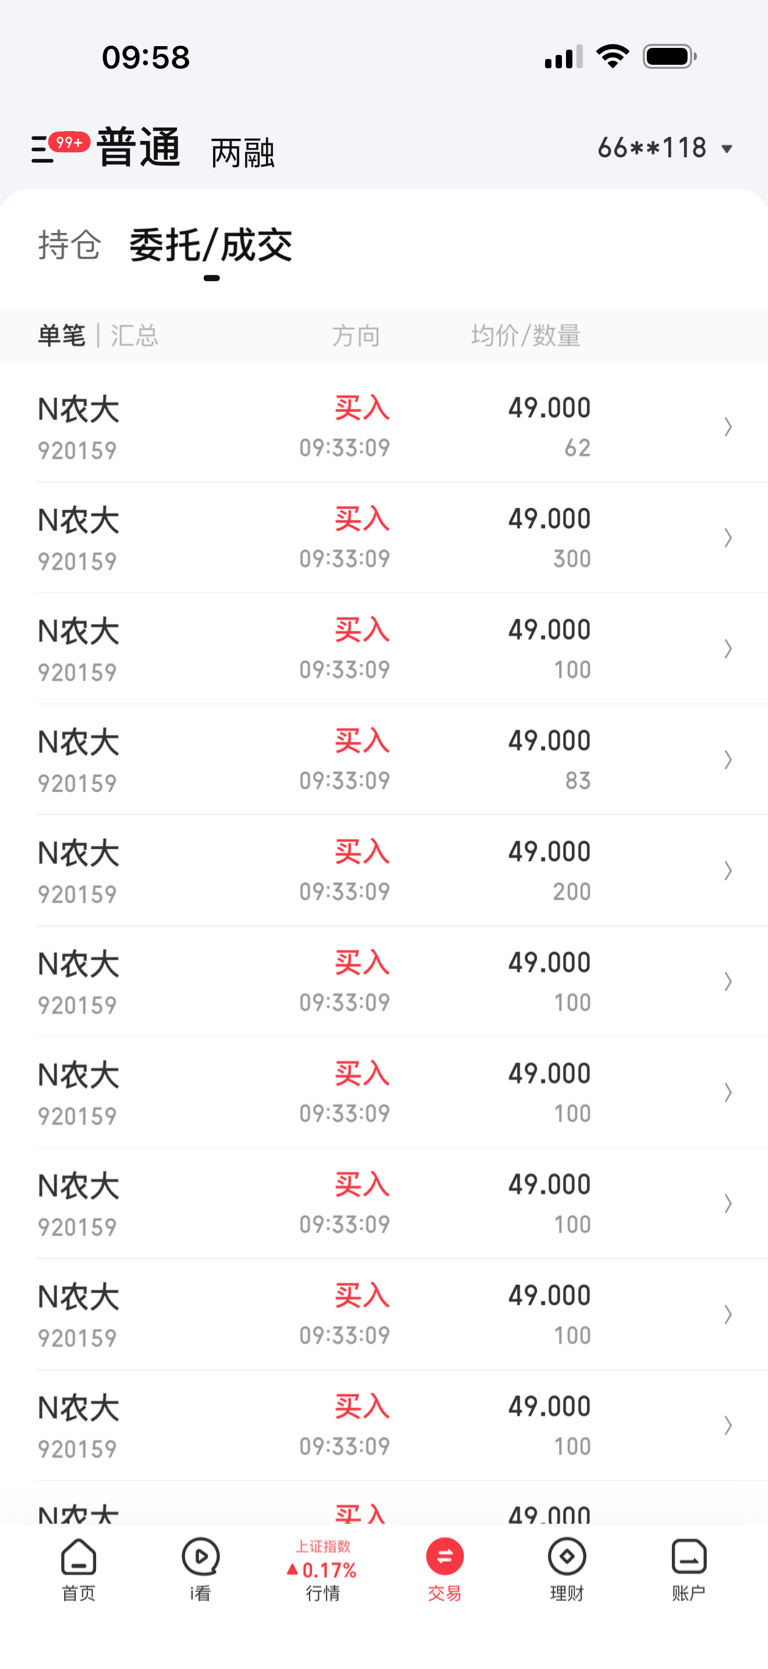768x1669 pixels.
Task: Select the 普通 account tab
Action: point(139,148)
